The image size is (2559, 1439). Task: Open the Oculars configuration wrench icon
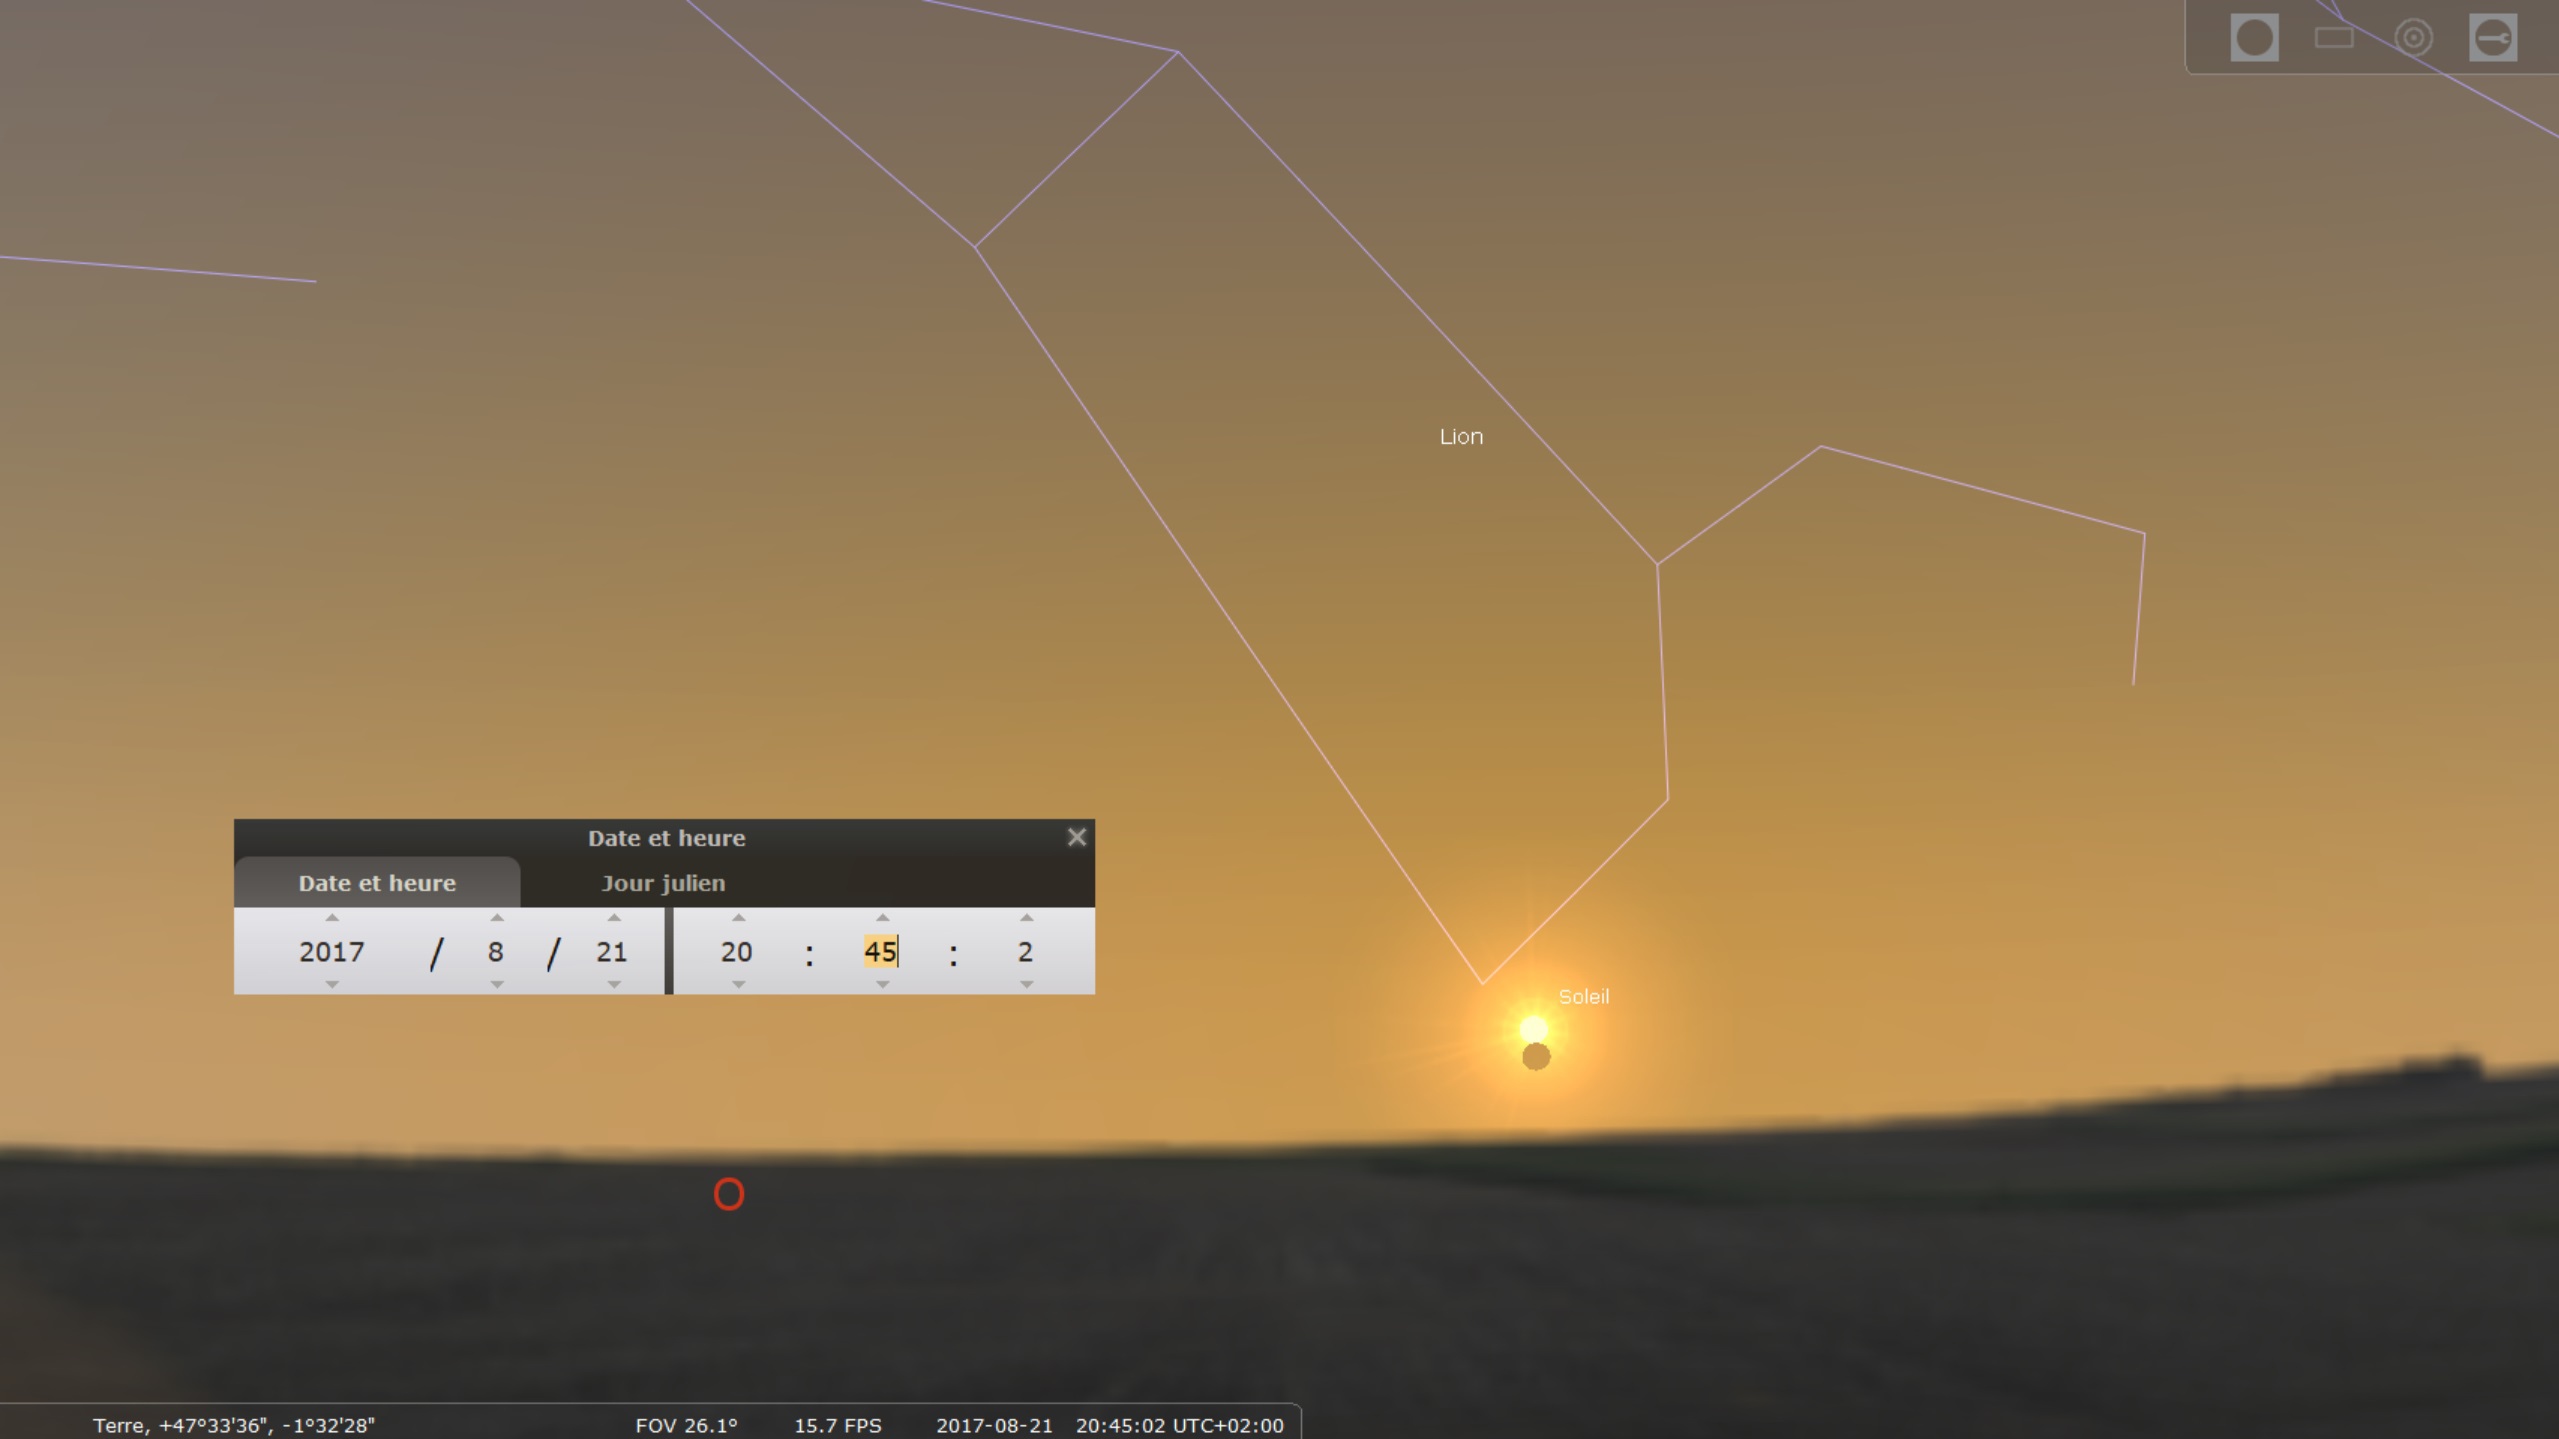click(2492, 38)
